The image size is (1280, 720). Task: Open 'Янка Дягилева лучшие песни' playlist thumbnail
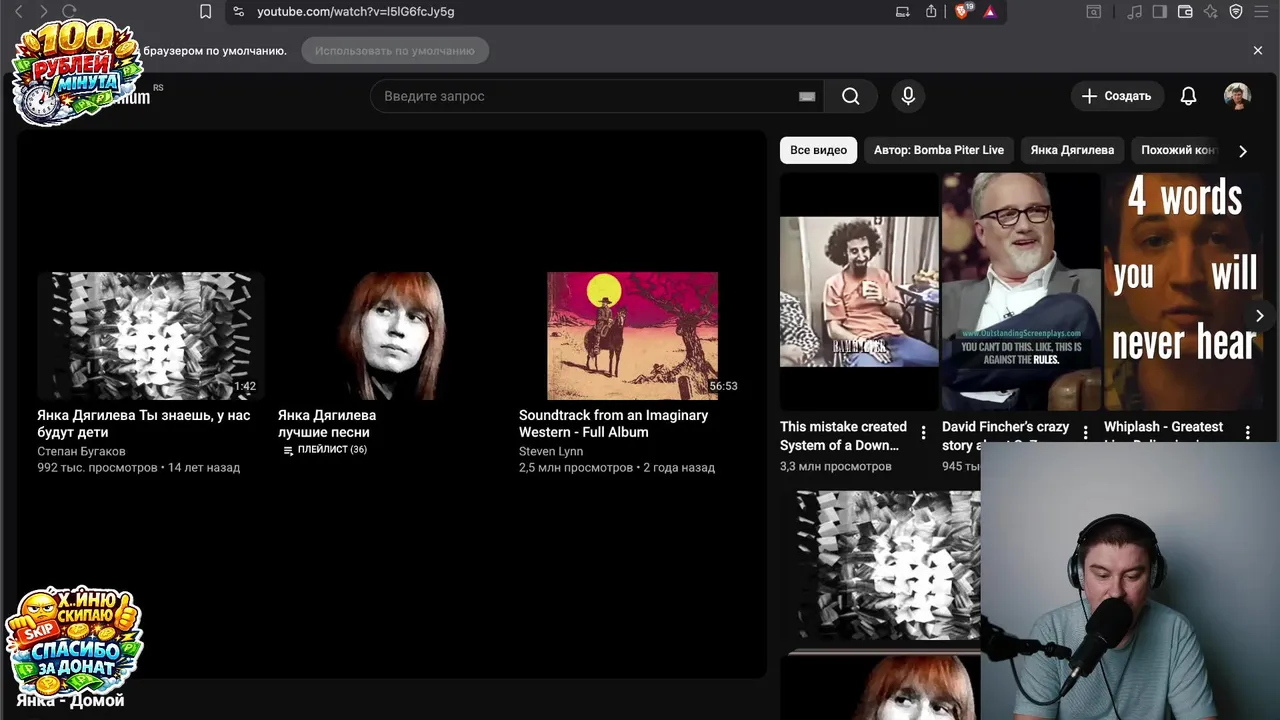(391, 336)
